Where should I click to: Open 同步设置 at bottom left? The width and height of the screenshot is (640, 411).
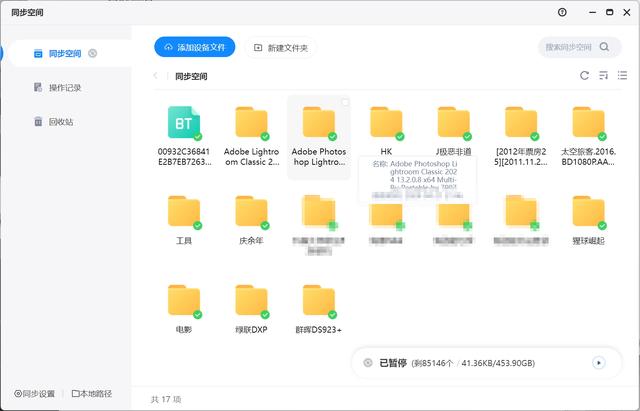tap(34, 393)
